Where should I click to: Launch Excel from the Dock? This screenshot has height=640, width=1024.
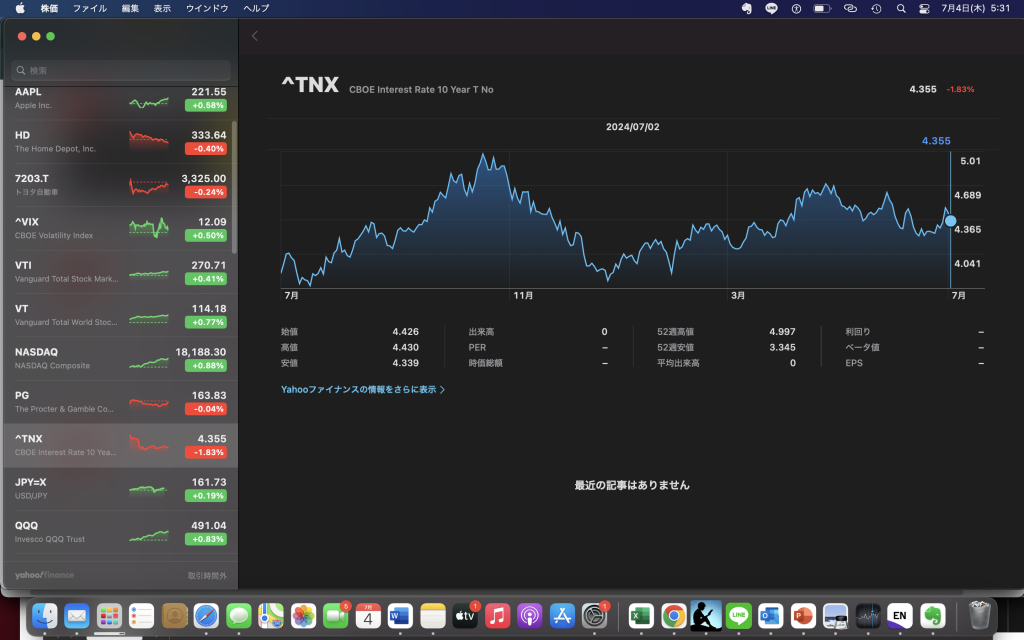click(x=640, y=615)
